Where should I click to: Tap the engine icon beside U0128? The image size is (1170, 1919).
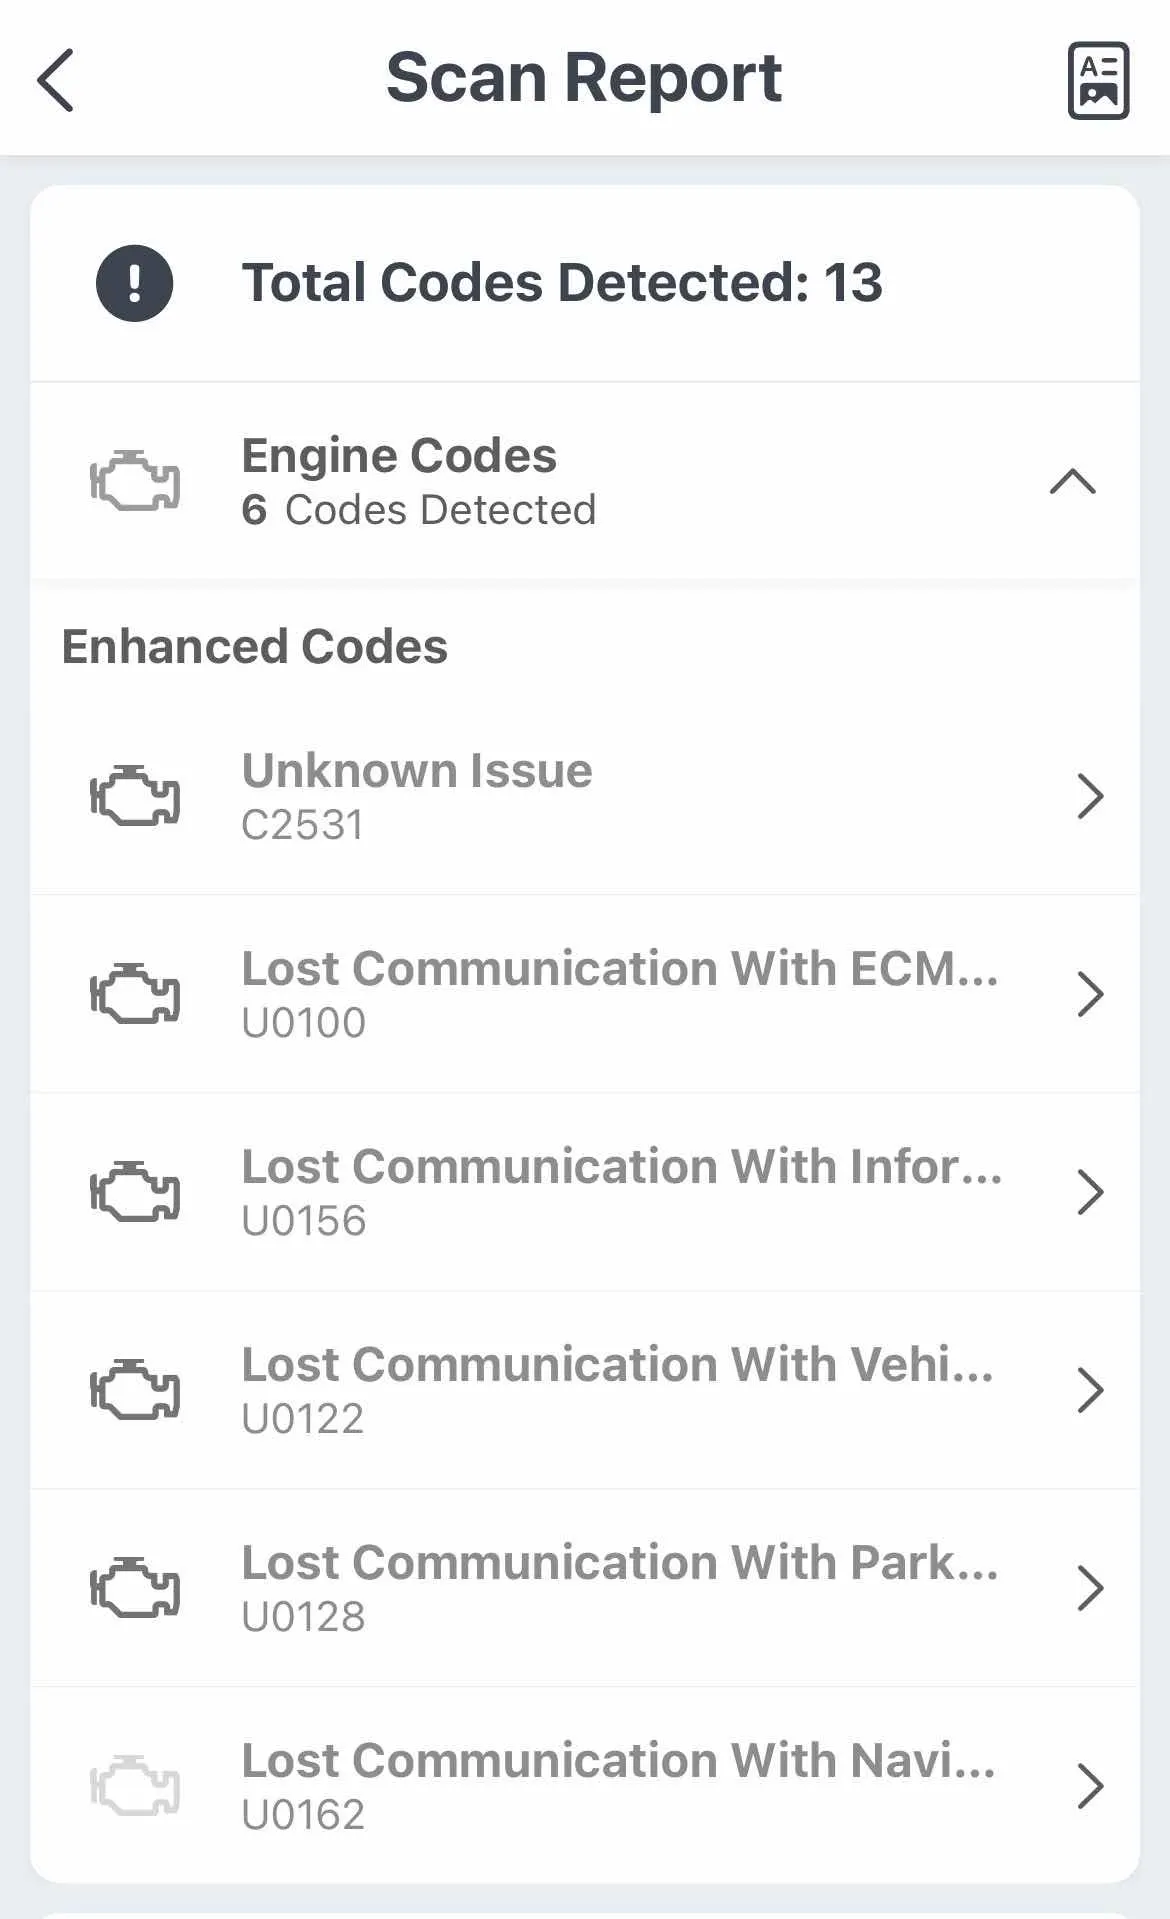tap(135, 1588)
